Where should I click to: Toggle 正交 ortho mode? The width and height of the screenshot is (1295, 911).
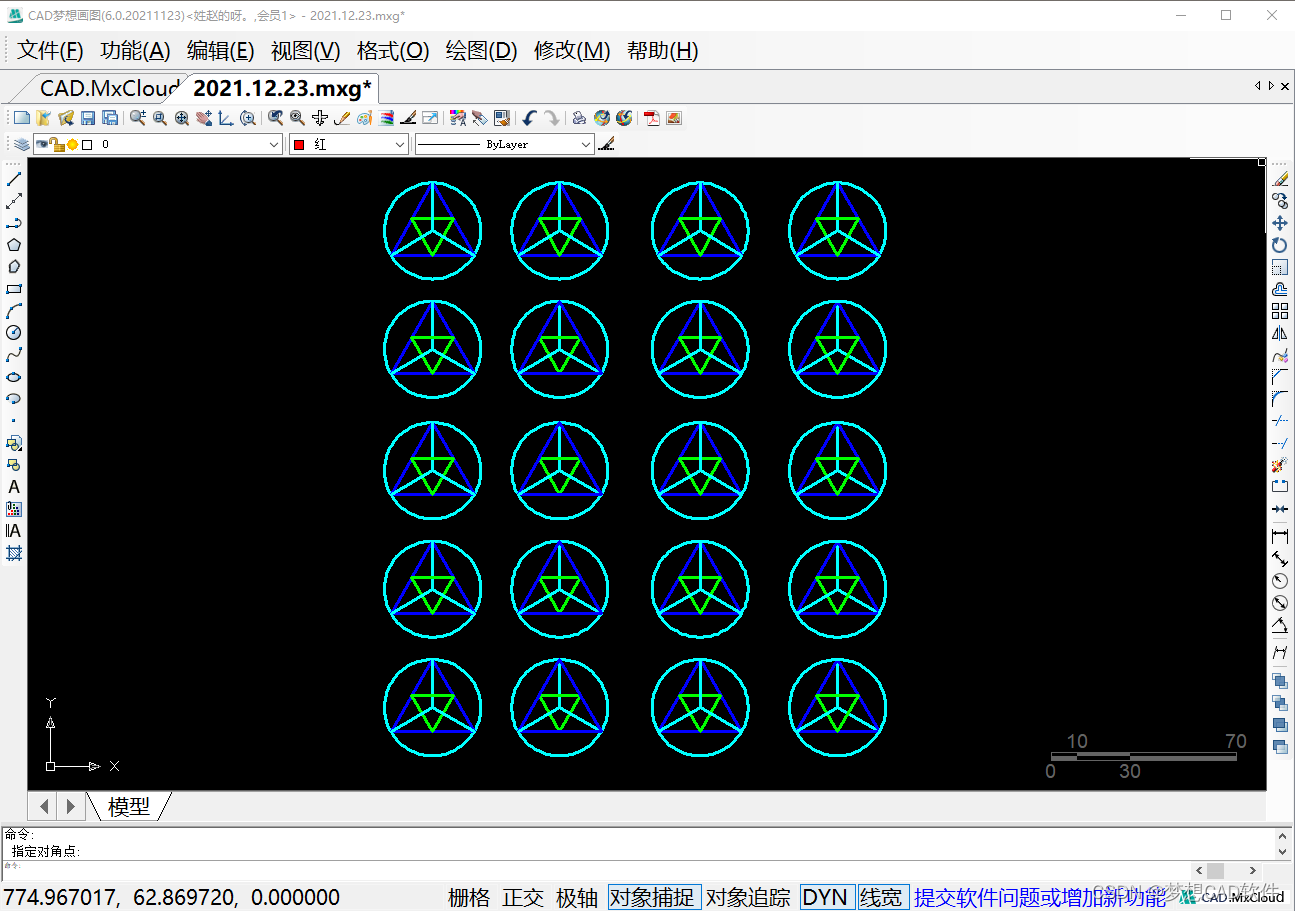[x=523, y=897]
